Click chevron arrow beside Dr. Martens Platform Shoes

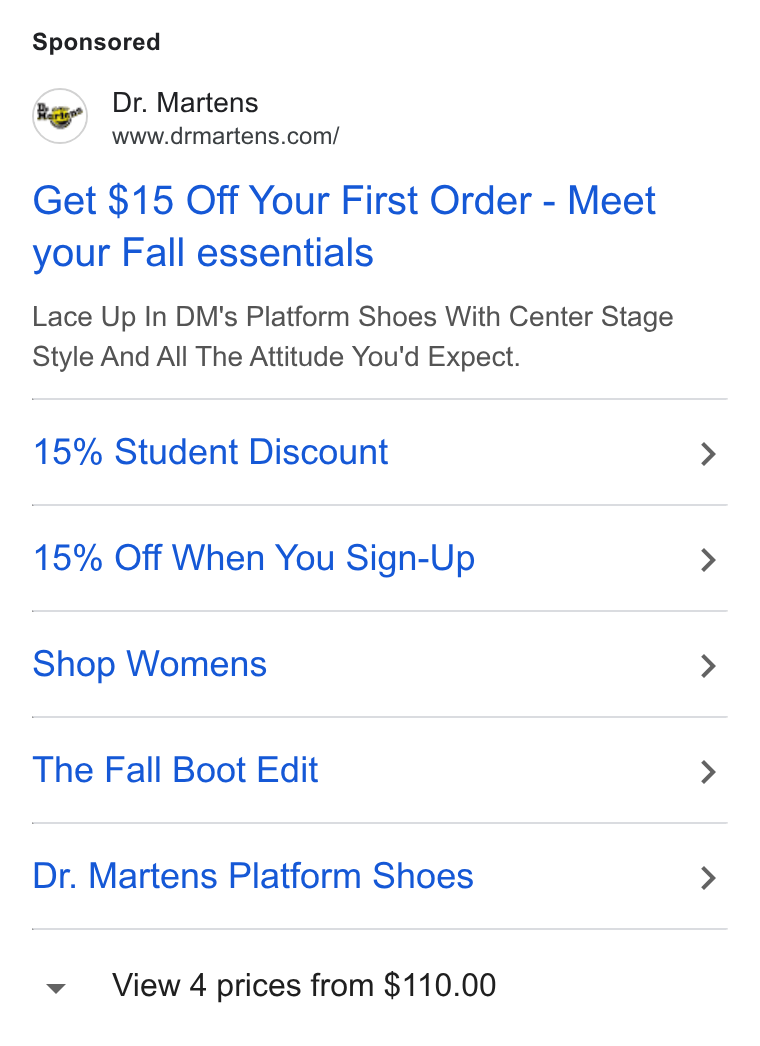pos(708,878)
